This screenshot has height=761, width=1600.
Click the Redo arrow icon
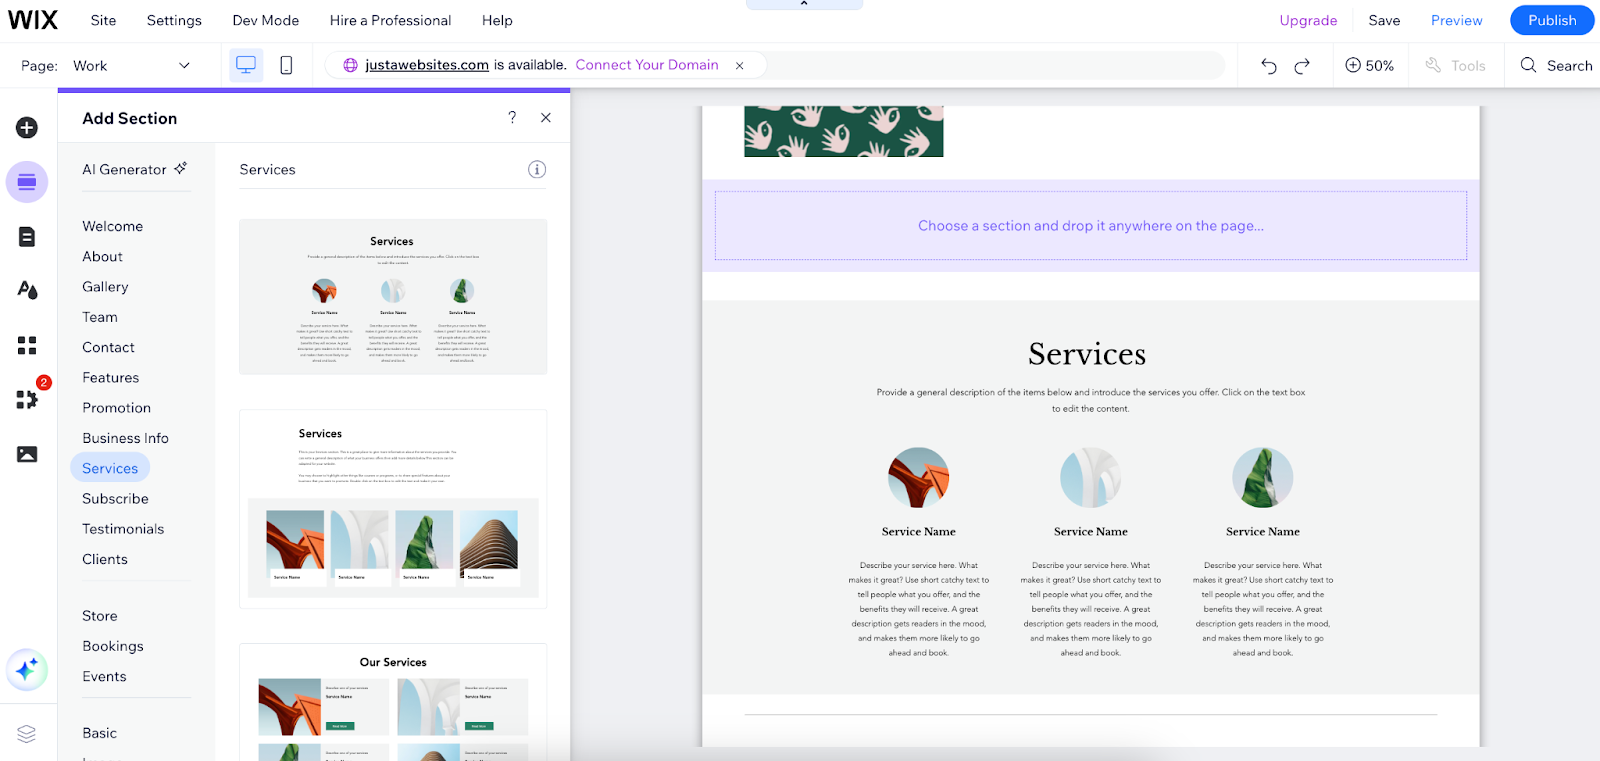click(x=1302, y=66)
